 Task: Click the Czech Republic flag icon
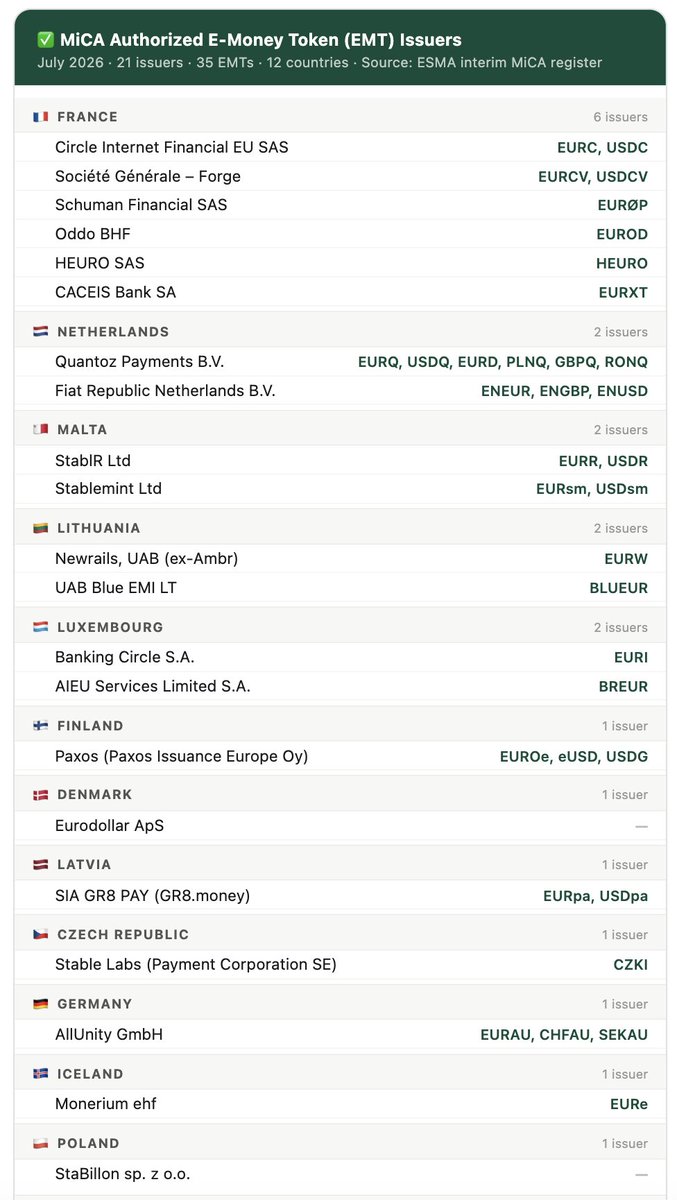[40, 935]
